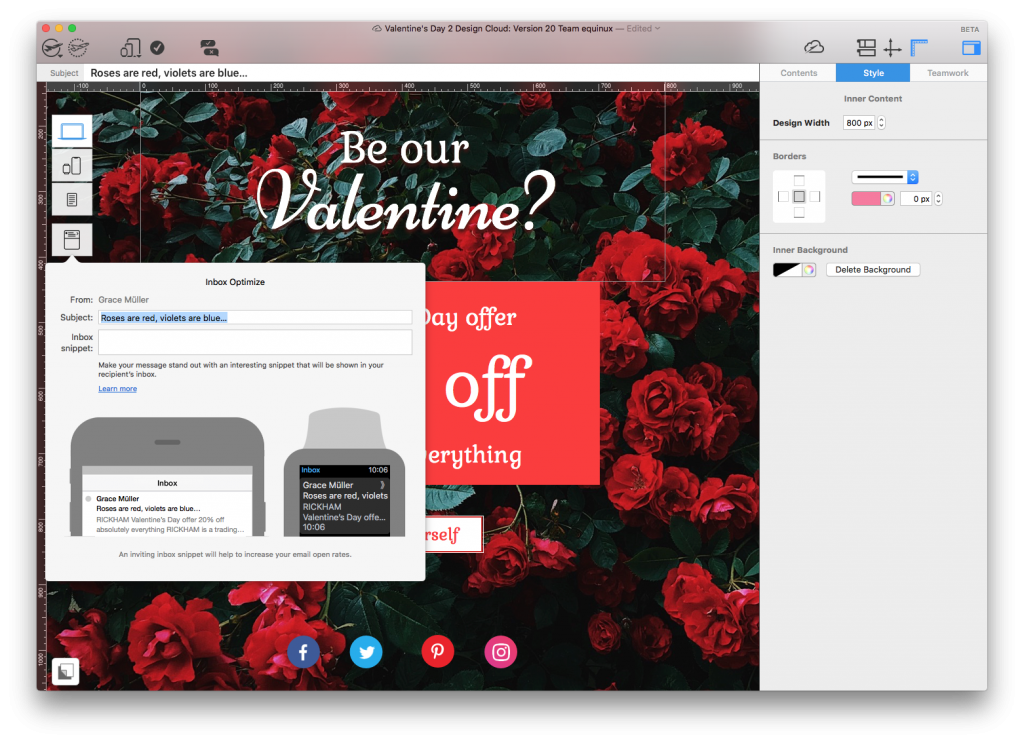Screen dimensions: 1024x743
Task: Open the comments approval speech bubble icon
Action: click(209, 48)
